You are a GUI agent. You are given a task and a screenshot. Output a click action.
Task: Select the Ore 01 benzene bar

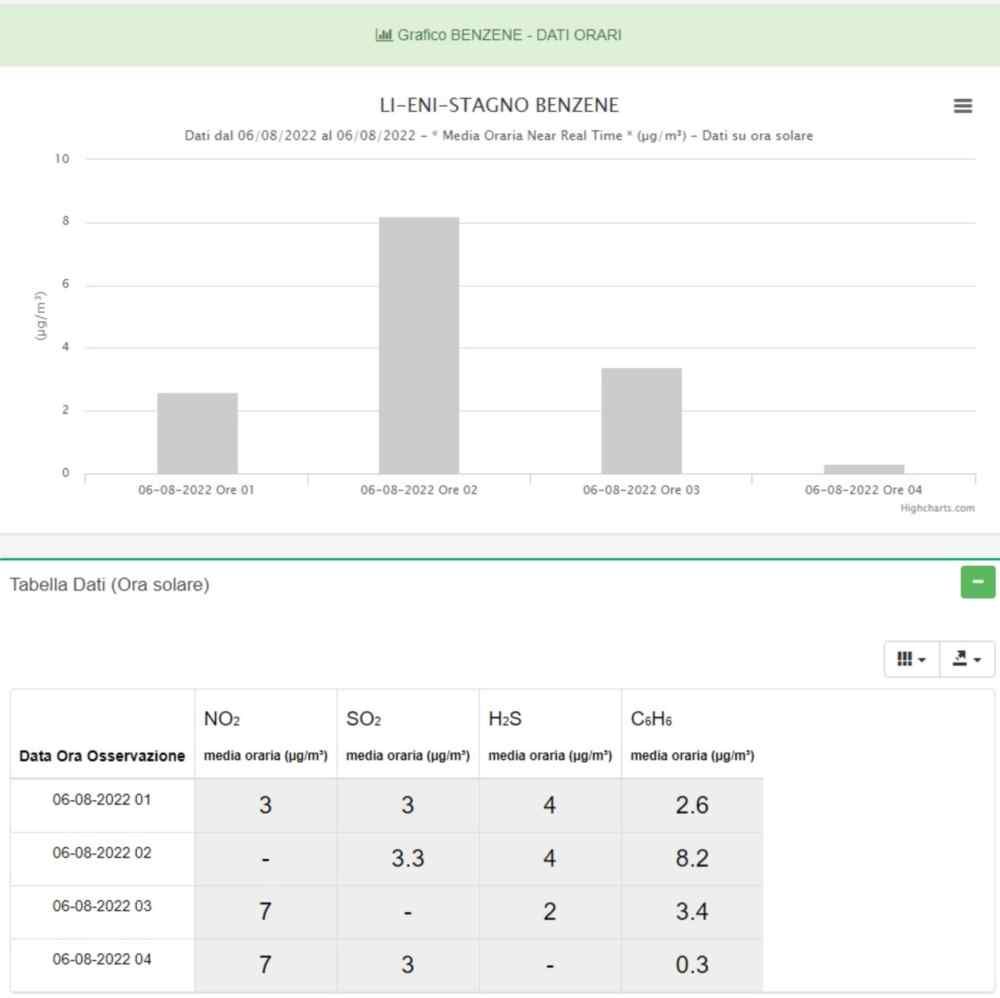point(197,433)
